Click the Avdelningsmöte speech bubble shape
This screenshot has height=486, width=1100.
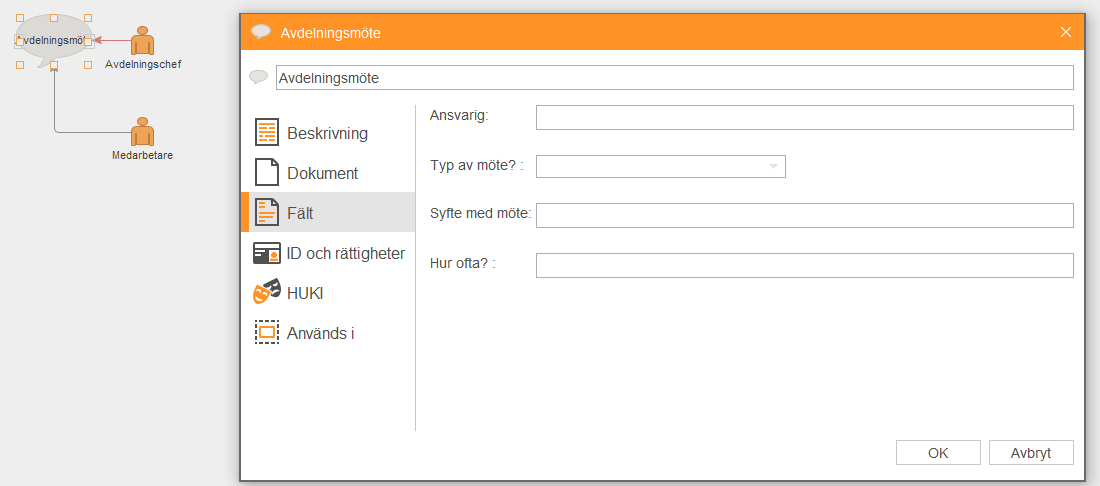coord(54,41)
